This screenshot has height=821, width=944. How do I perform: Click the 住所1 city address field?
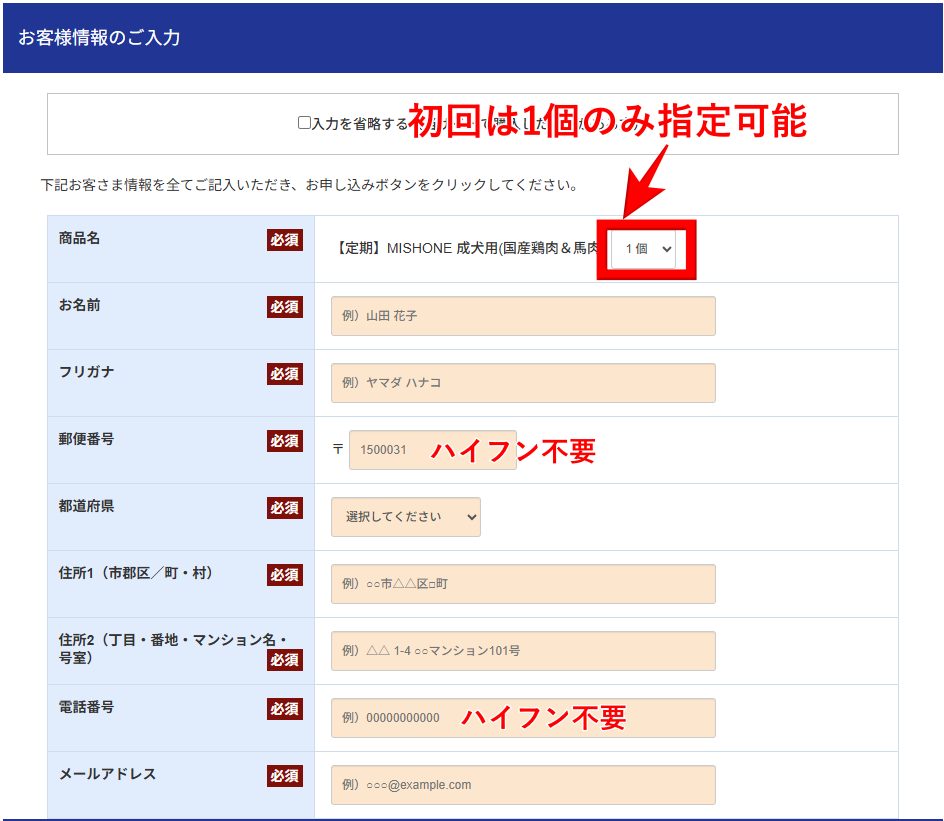pos(523,584)
